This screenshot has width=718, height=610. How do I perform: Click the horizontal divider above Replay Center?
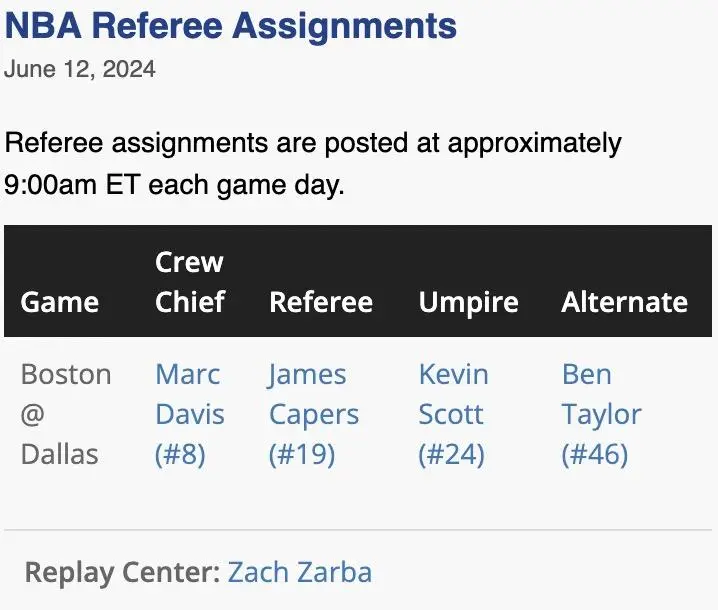coord(358,530)
